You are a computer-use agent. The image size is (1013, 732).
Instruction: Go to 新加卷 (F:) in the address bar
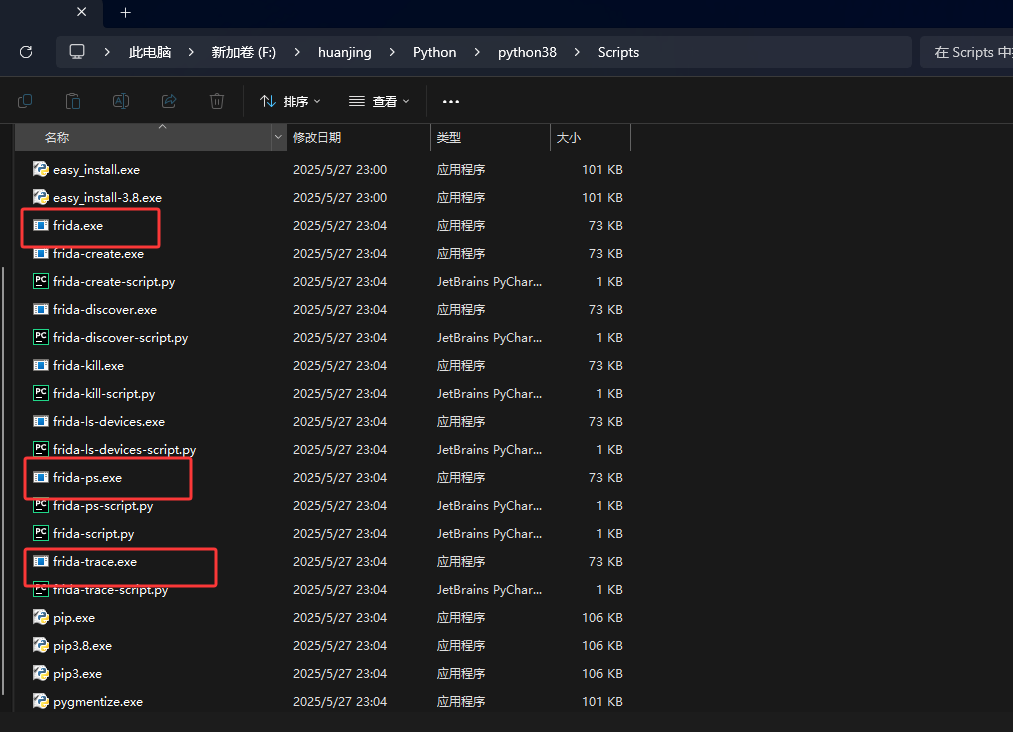point(244,52)
